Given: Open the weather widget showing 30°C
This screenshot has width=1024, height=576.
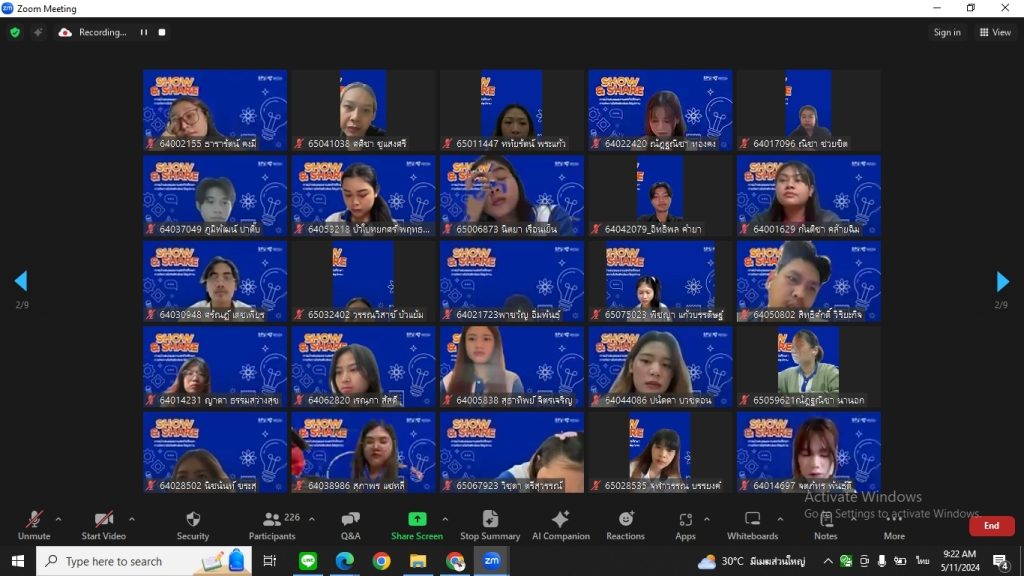Looking at the screenshot, I should click(x=751, y=562).
